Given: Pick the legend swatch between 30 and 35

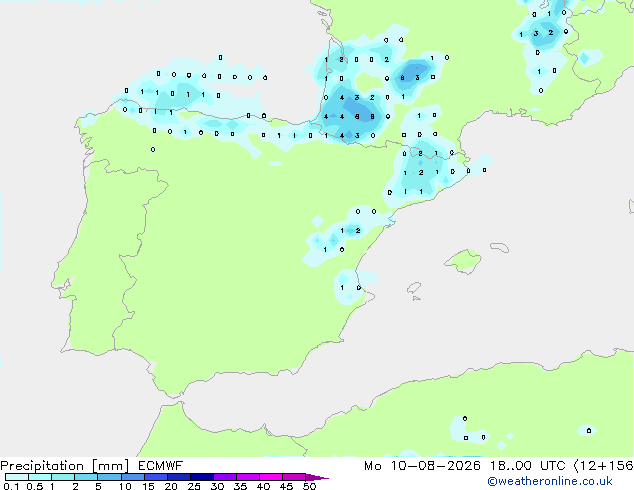Looking at the screenshot, I should 224,477.
